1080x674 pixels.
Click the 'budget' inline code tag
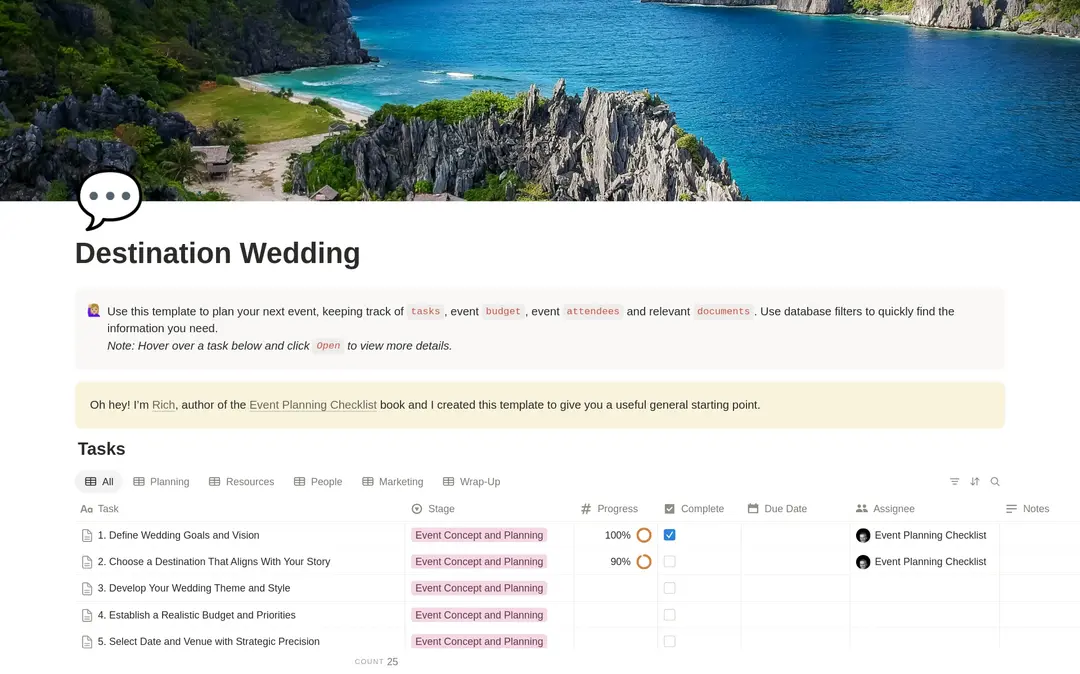tap(503, 311)
